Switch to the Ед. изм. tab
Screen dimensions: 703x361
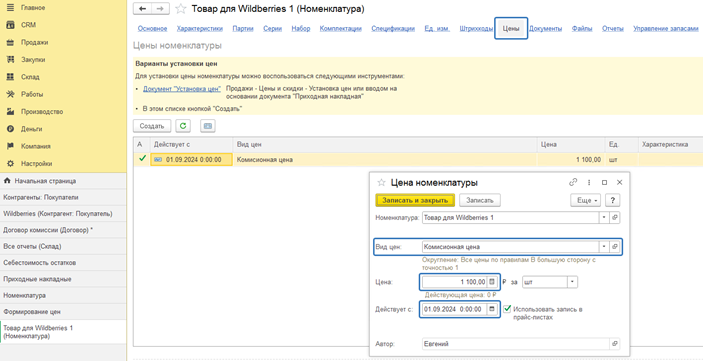click(x=437, y=29)
